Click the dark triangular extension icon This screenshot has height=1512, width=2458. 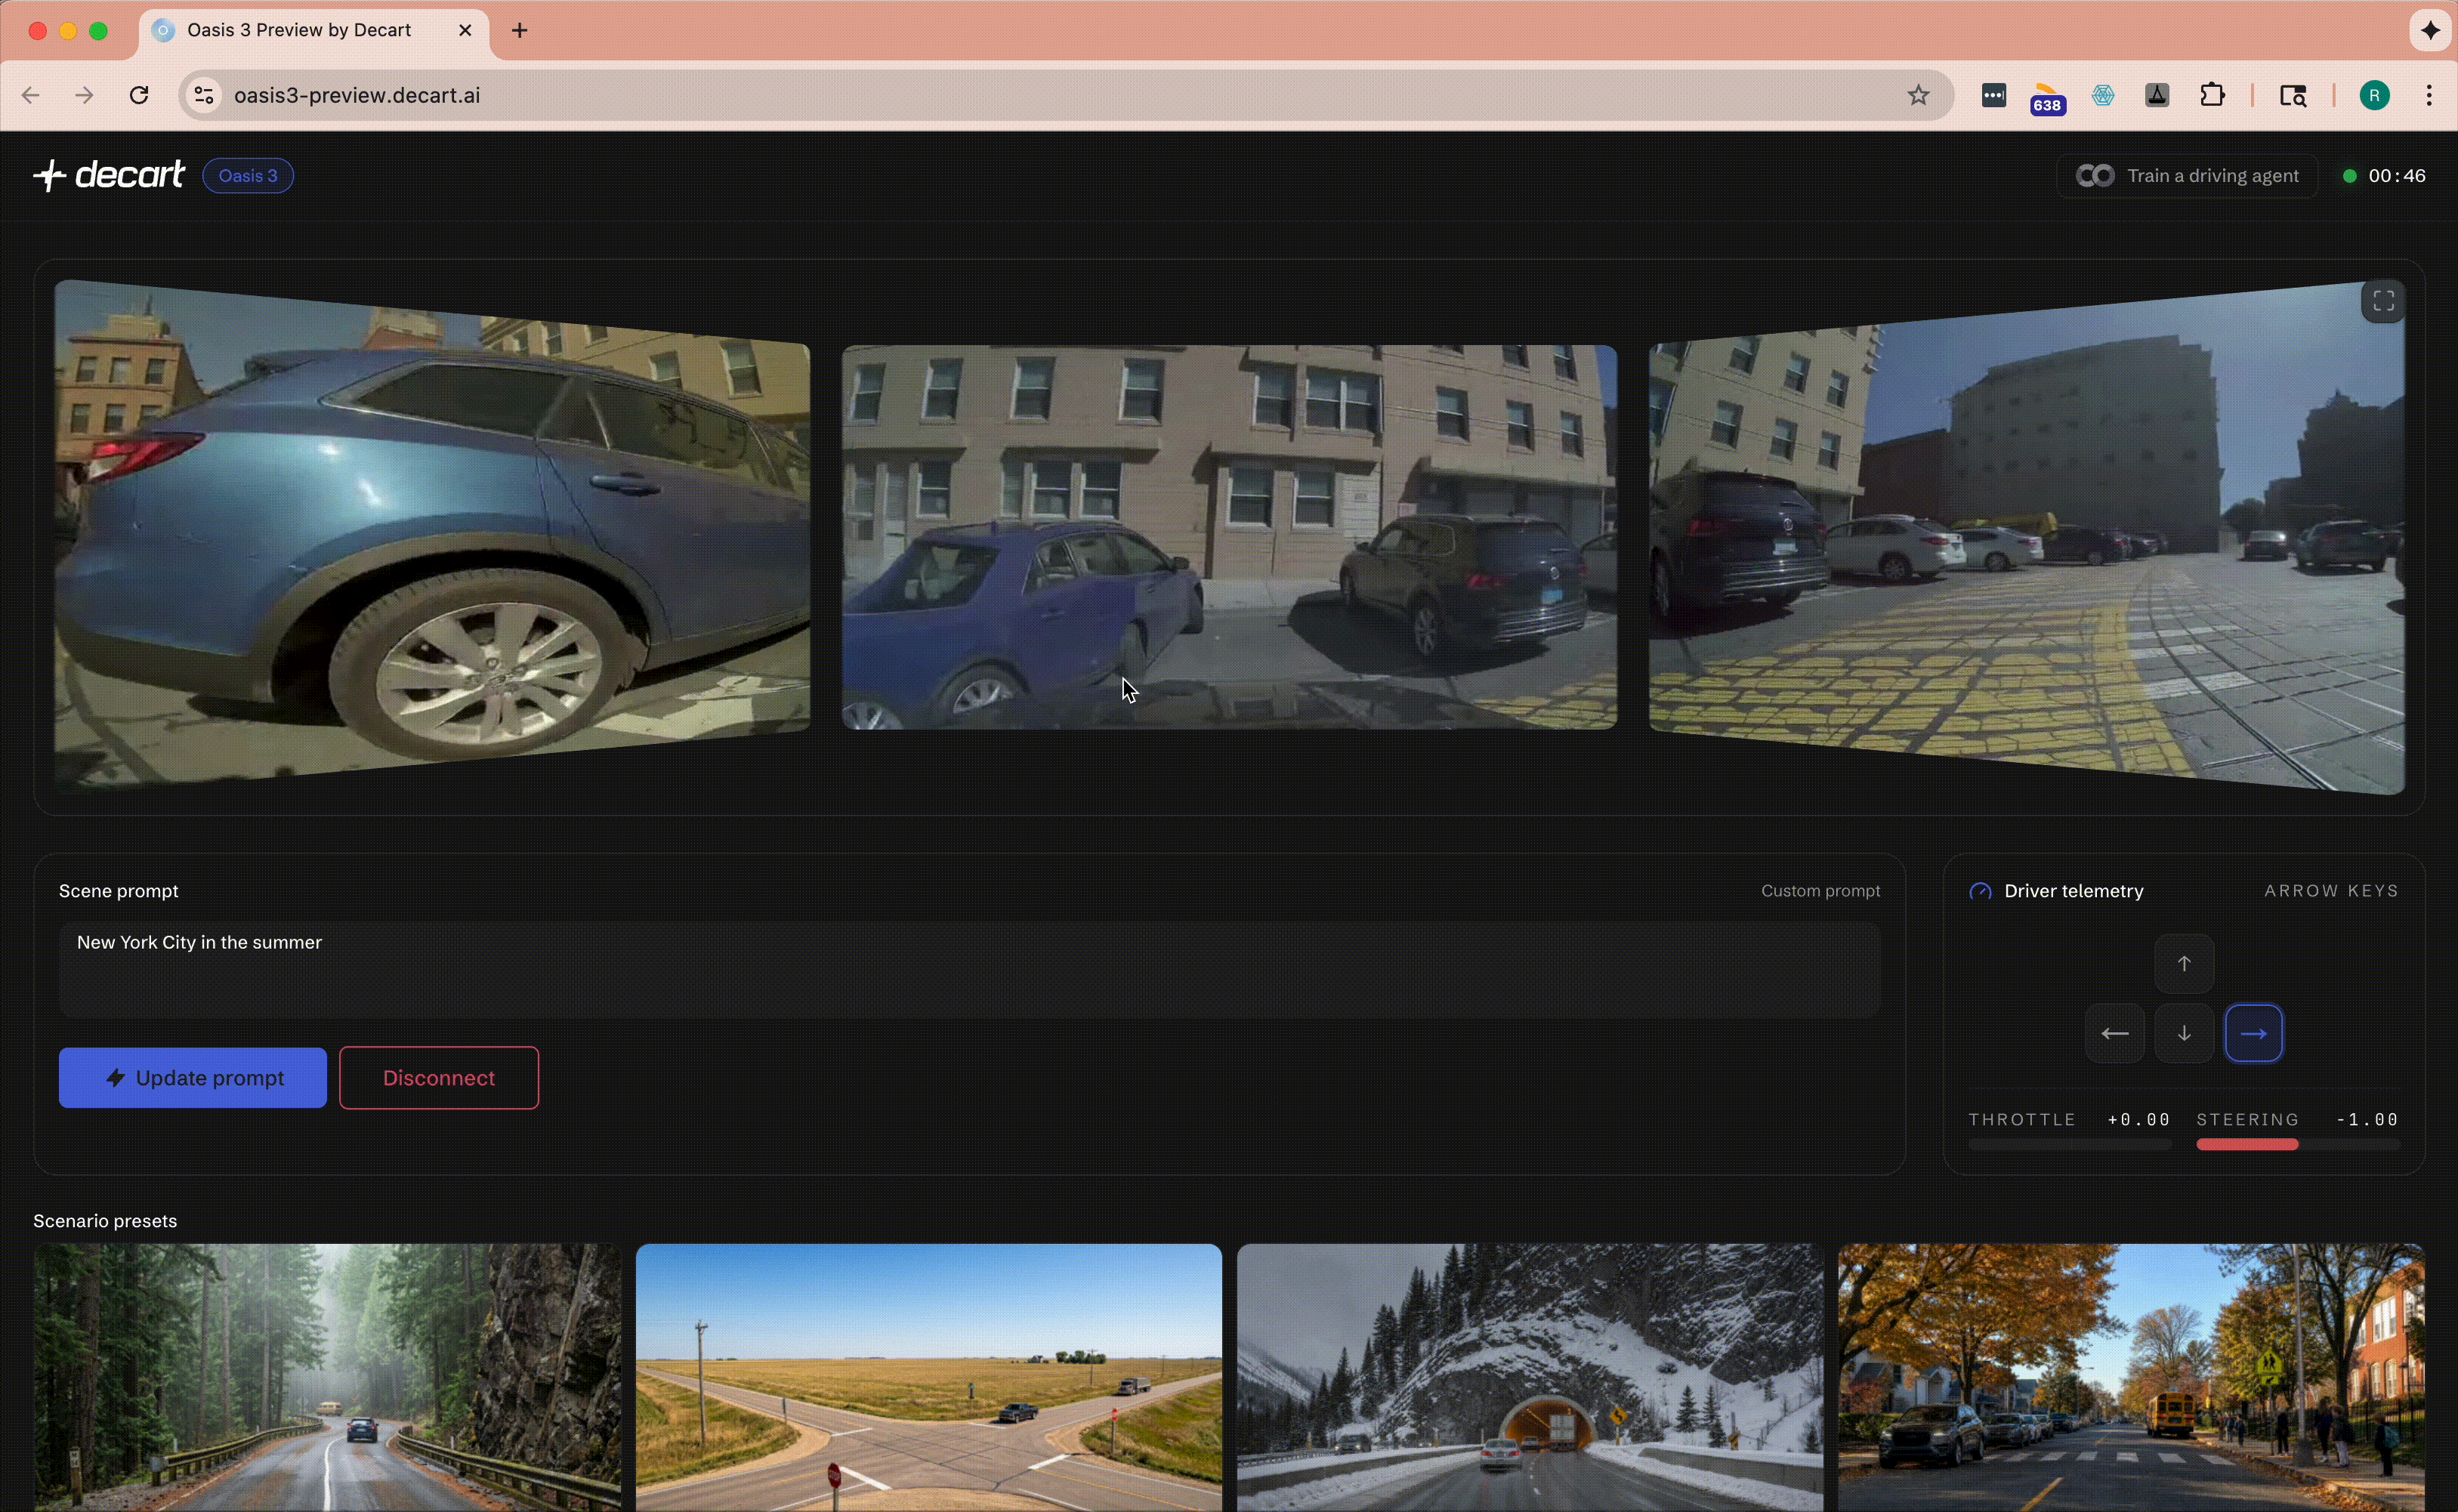click(2158, 96)
